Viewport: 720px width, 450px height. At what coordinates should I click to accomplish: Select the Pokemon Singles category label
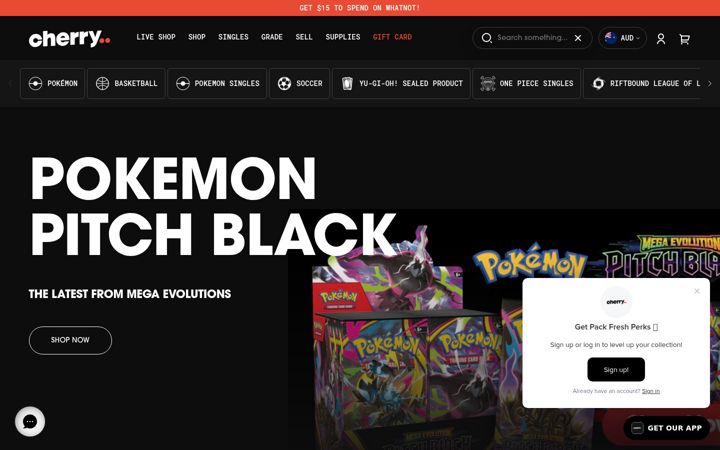tap(227, 84)
